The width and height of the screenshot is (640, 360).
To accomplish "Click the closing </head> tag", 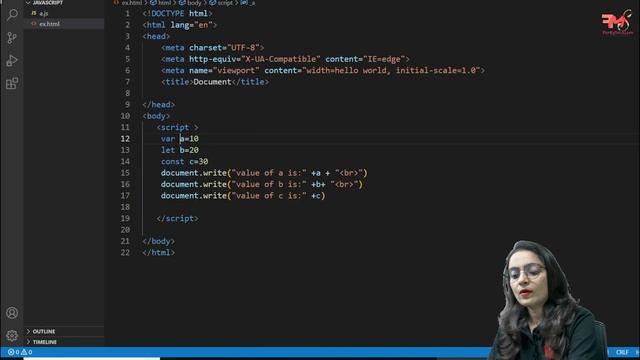I will click(159, 105).
